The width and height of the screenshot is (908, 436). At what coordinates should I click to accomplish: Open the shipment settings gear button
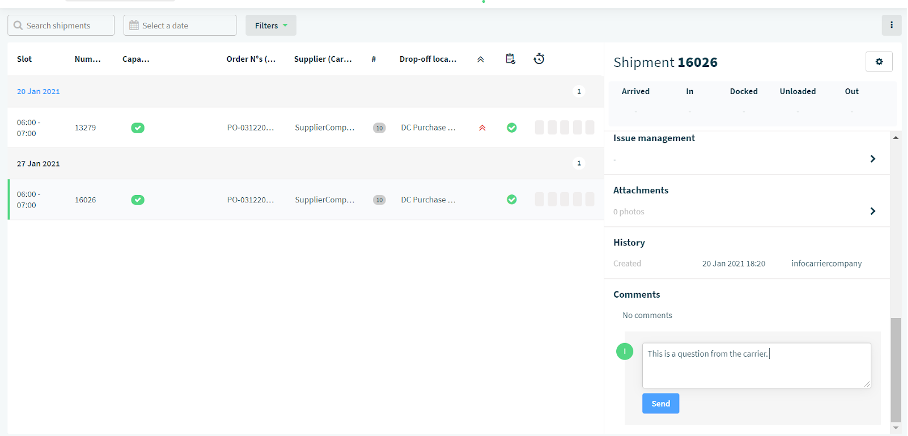pos(879,61)
